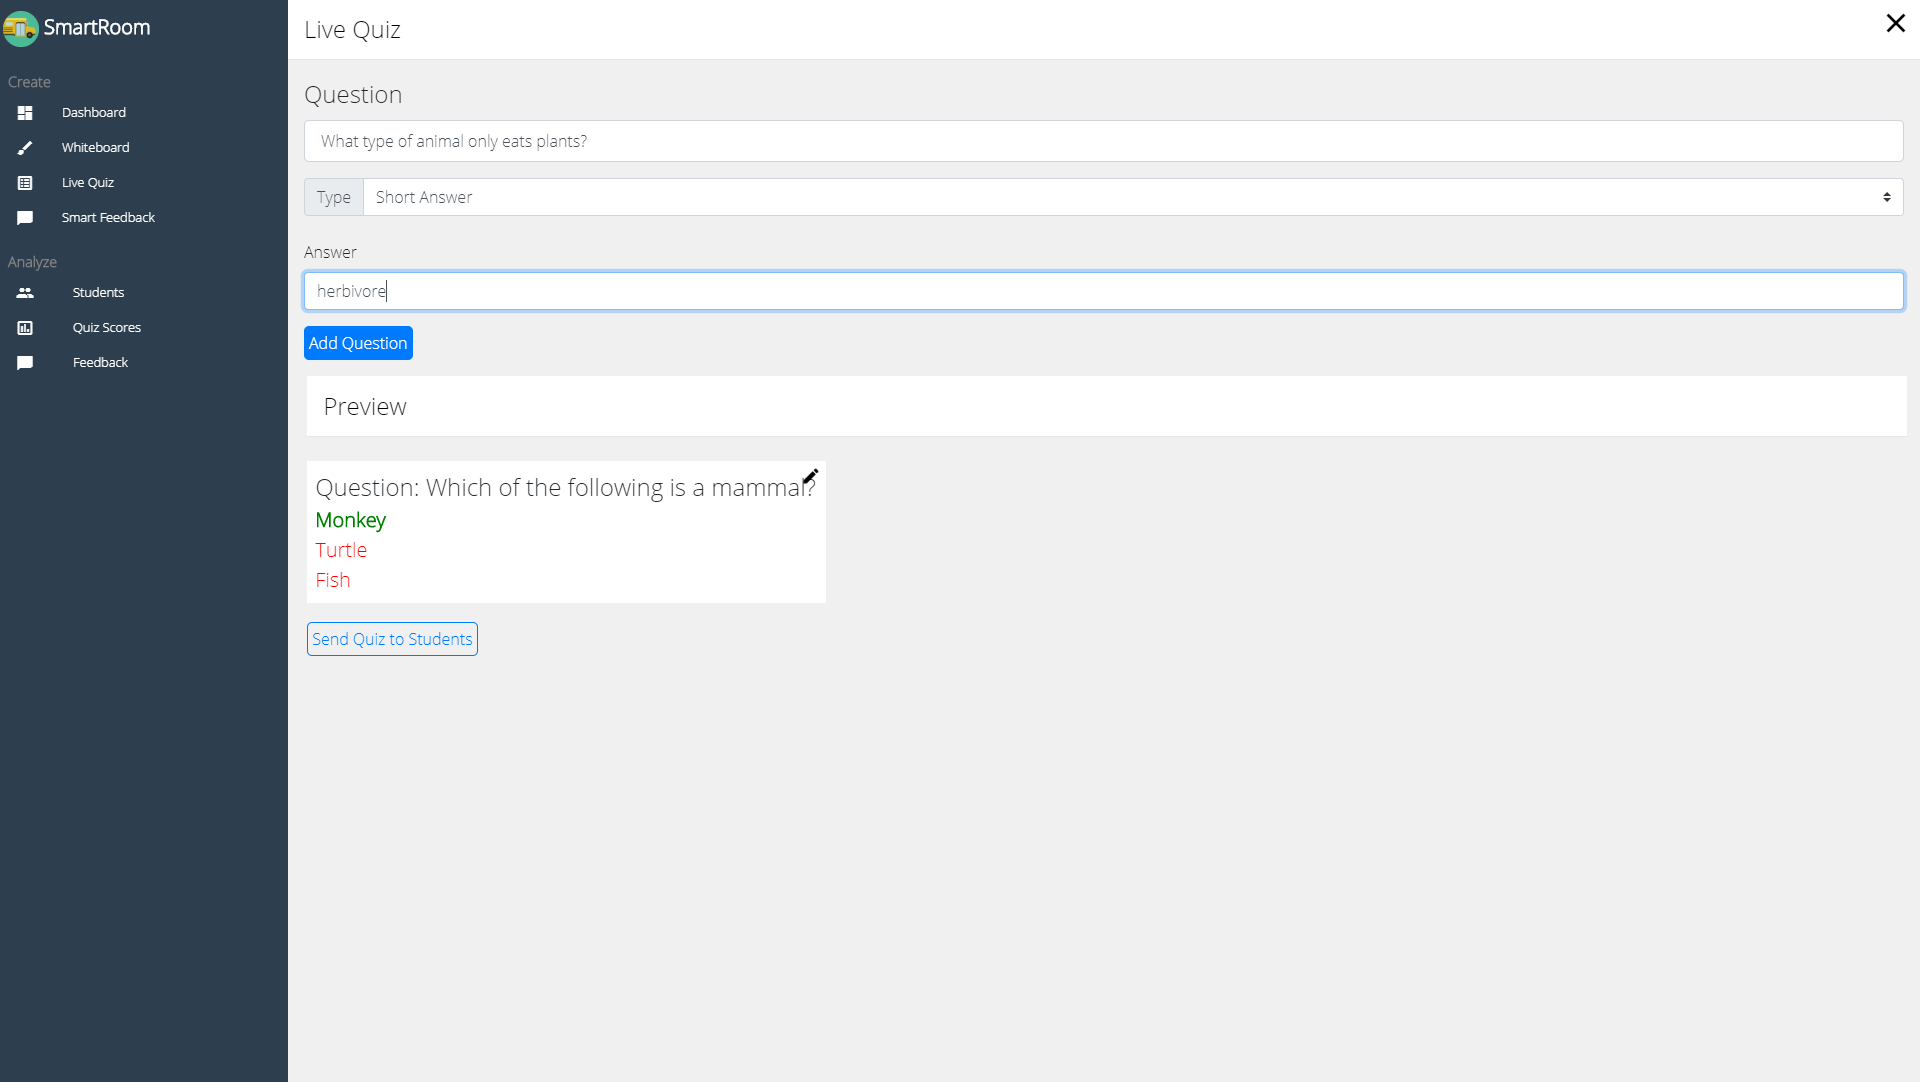Click the Add Question button
The height and width of the screenshot is (1082, 1920).
pyautogui.click(x=358, y=343)
